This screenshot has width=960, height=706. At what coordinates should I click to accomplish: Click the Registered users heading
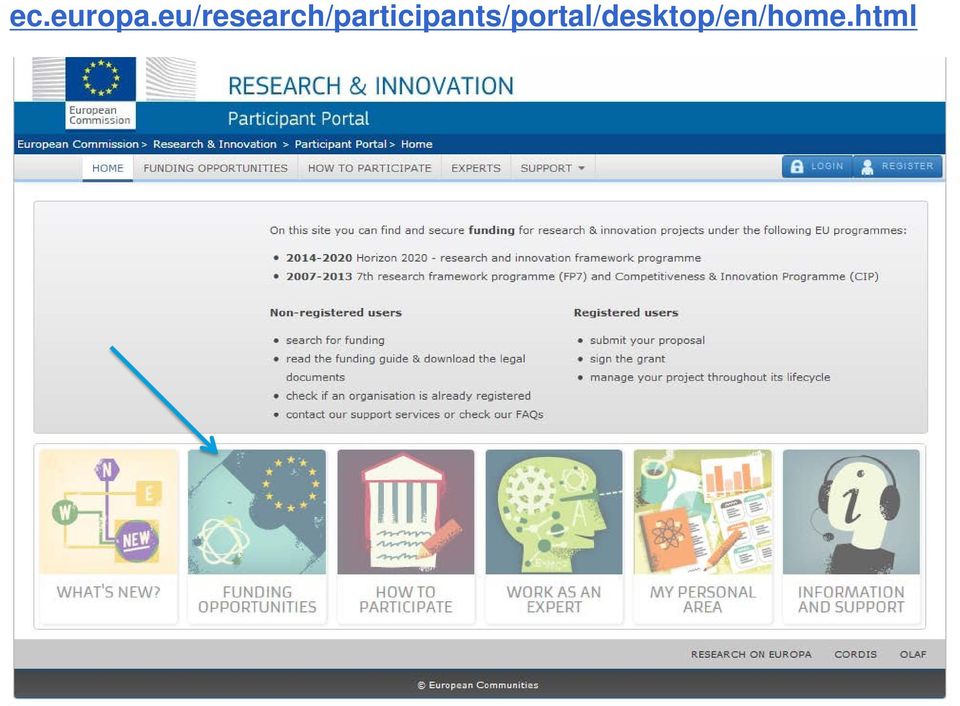[x=626, y=312]
